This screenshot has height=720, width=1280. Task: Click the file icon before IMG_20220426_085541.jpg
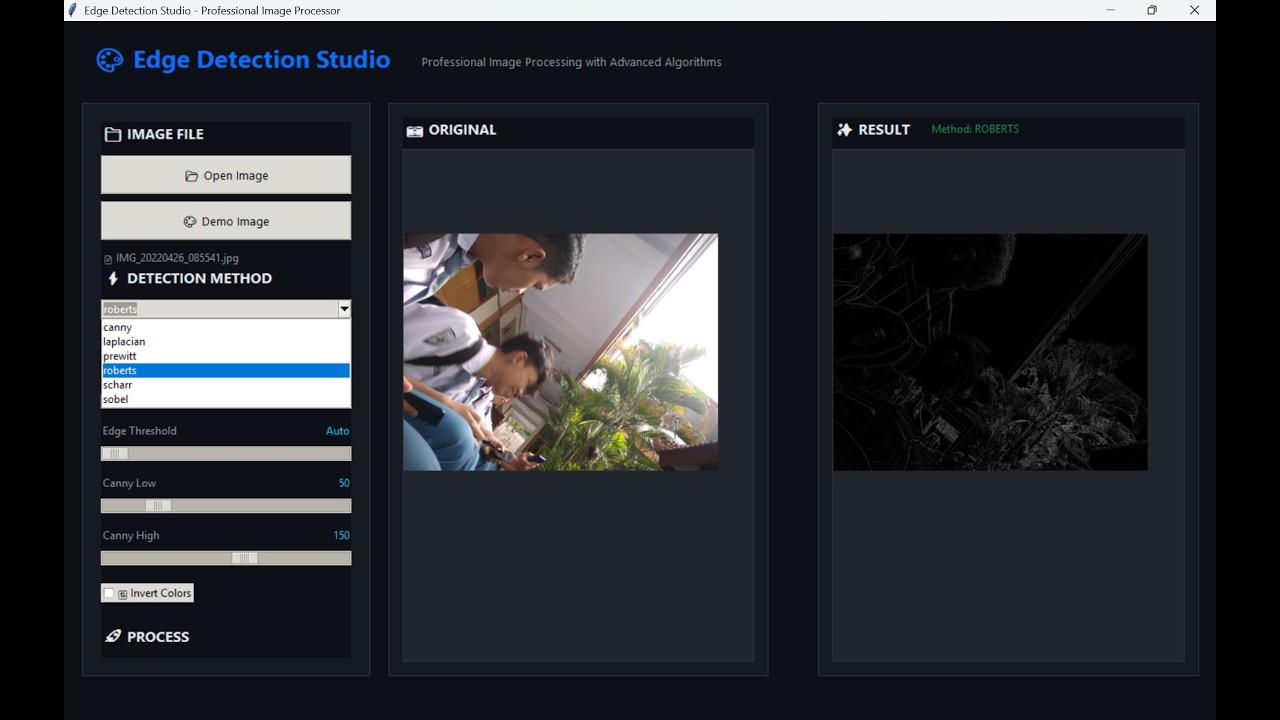point(108,259)
